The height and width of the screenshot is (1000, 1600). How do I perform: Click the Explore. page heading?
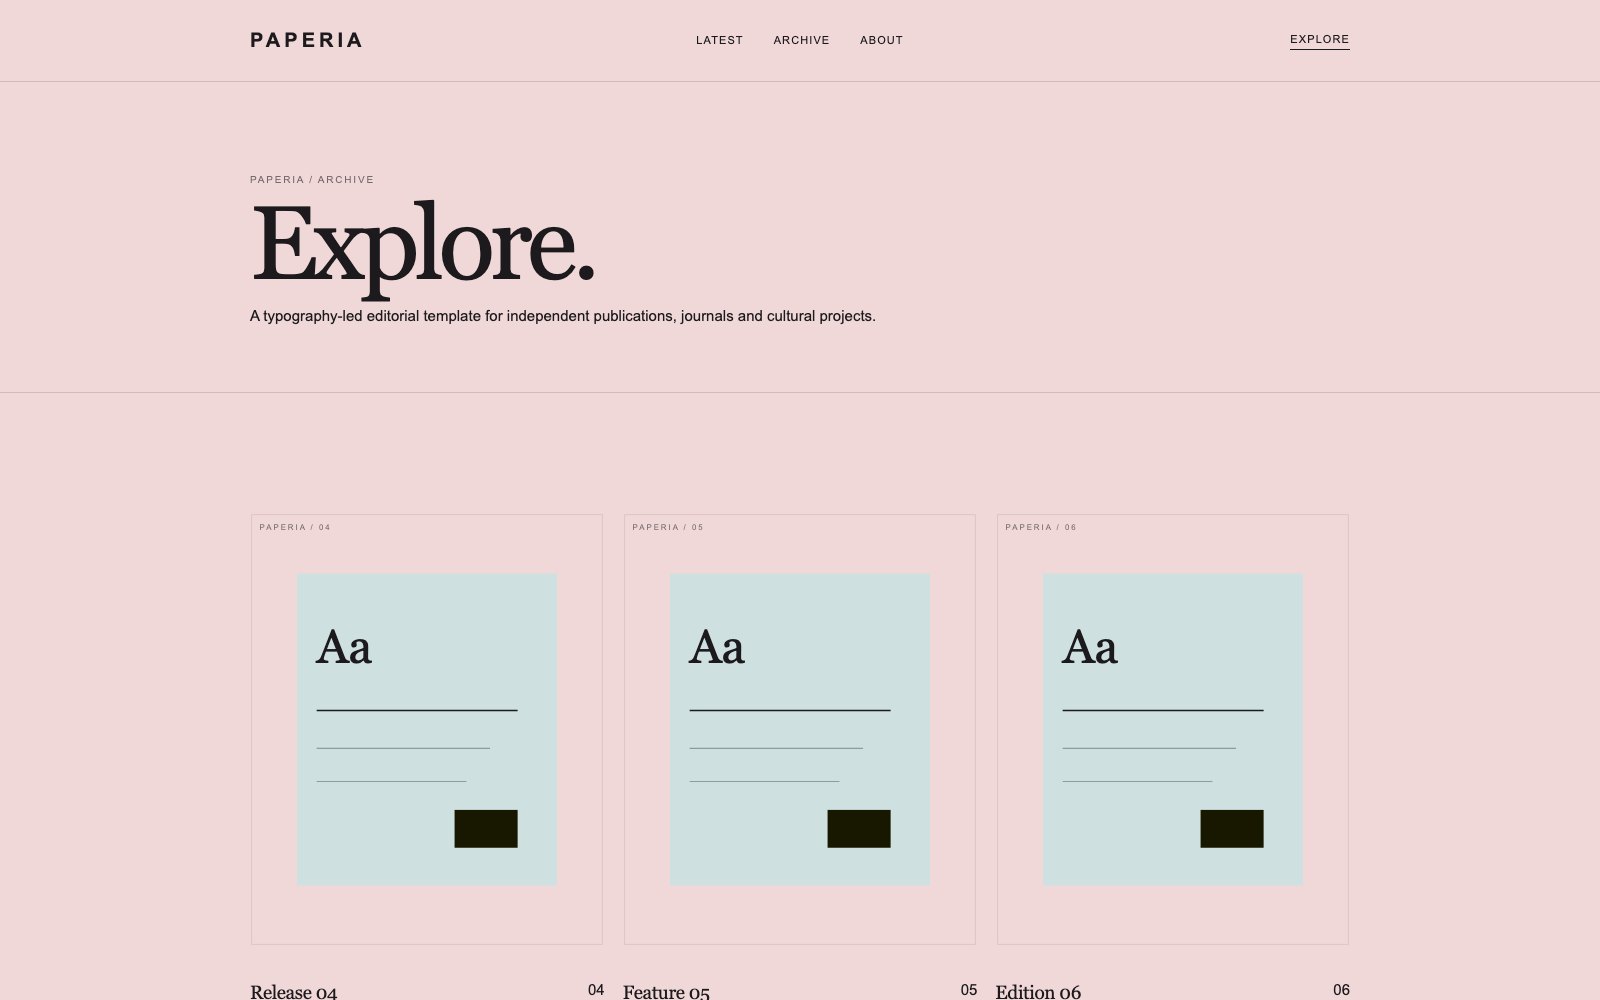click(x=423, y=247)
